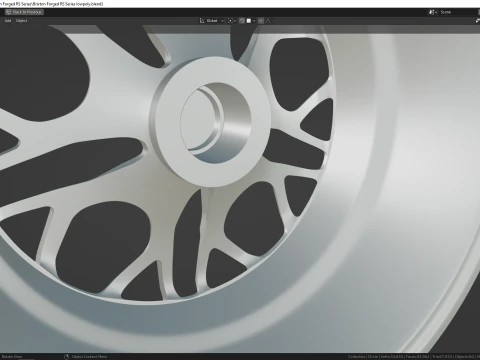Click the proportional falloff curve icon

(268, 21)
